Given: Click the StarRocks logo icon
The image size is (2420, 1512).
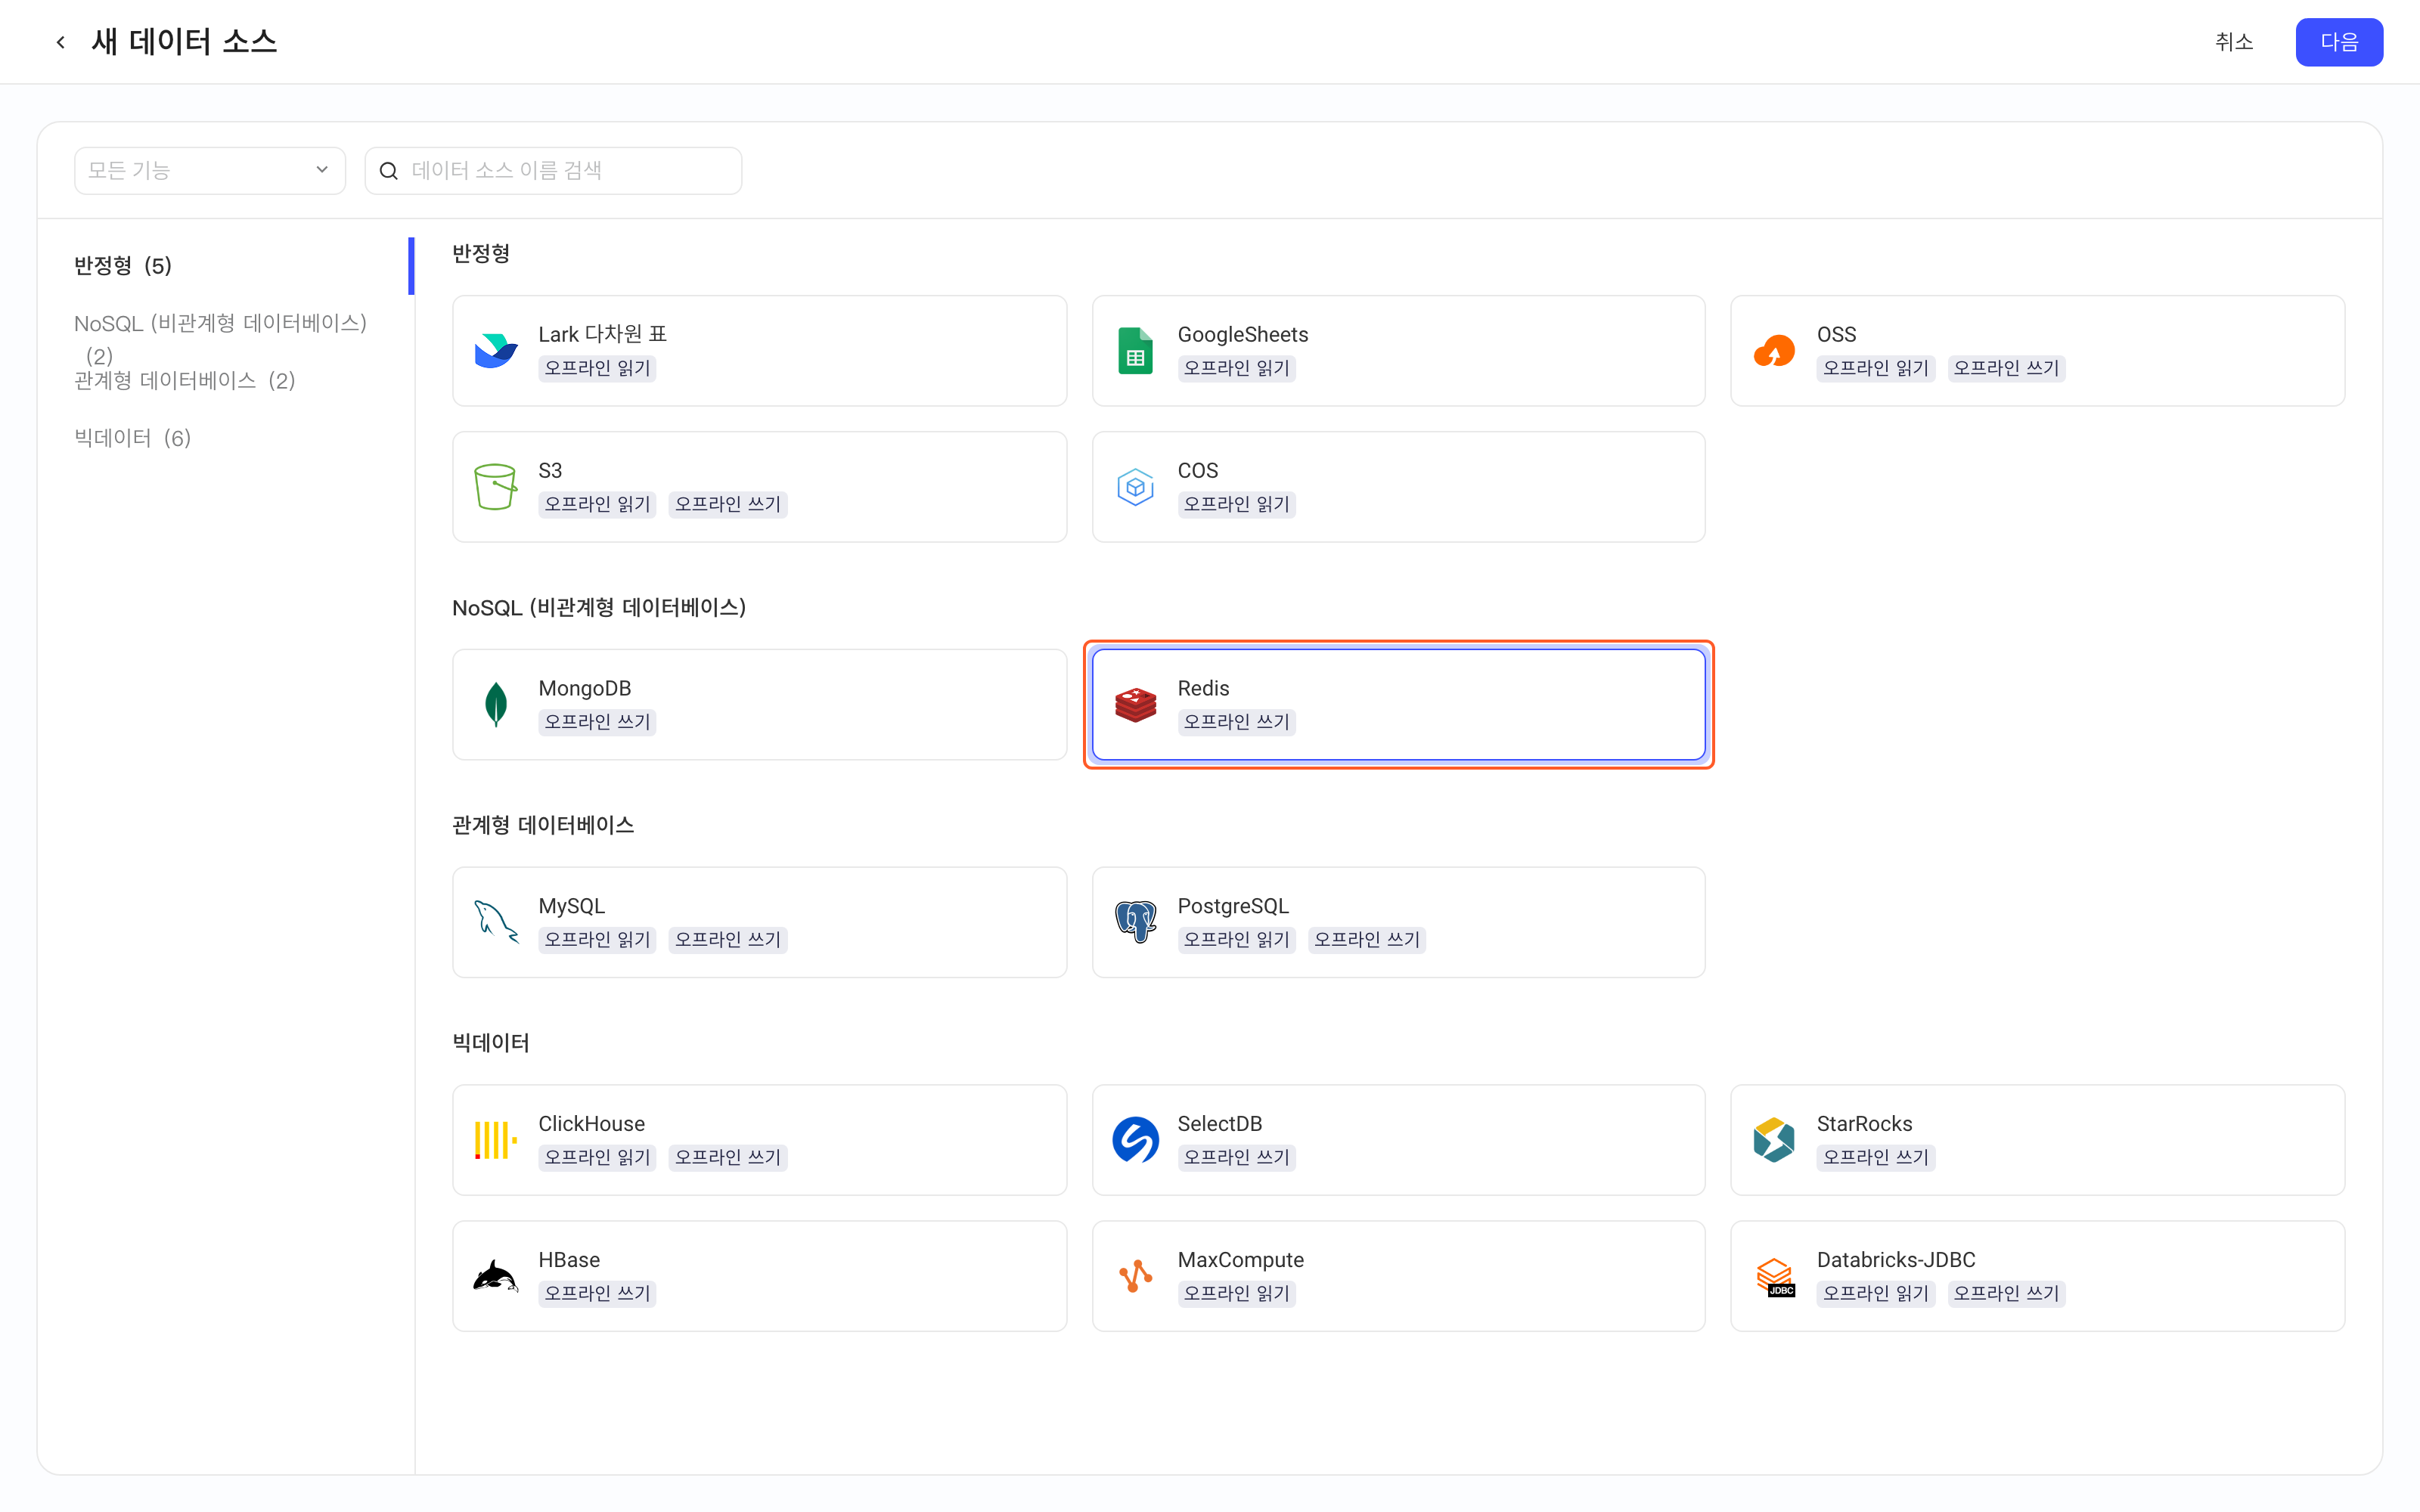Looking at the screenshot, I should 1774,1140.
